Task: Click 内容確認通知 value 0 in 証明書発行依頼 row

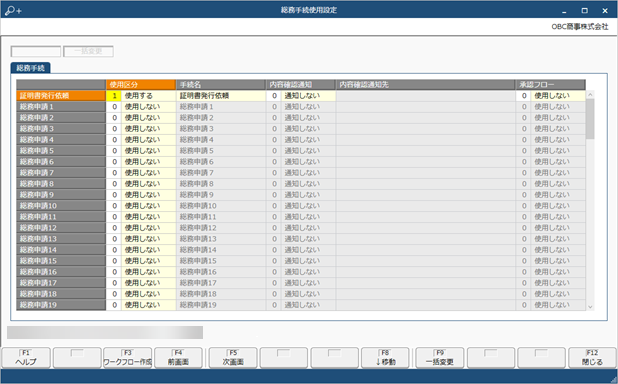Action: point(274,95)
